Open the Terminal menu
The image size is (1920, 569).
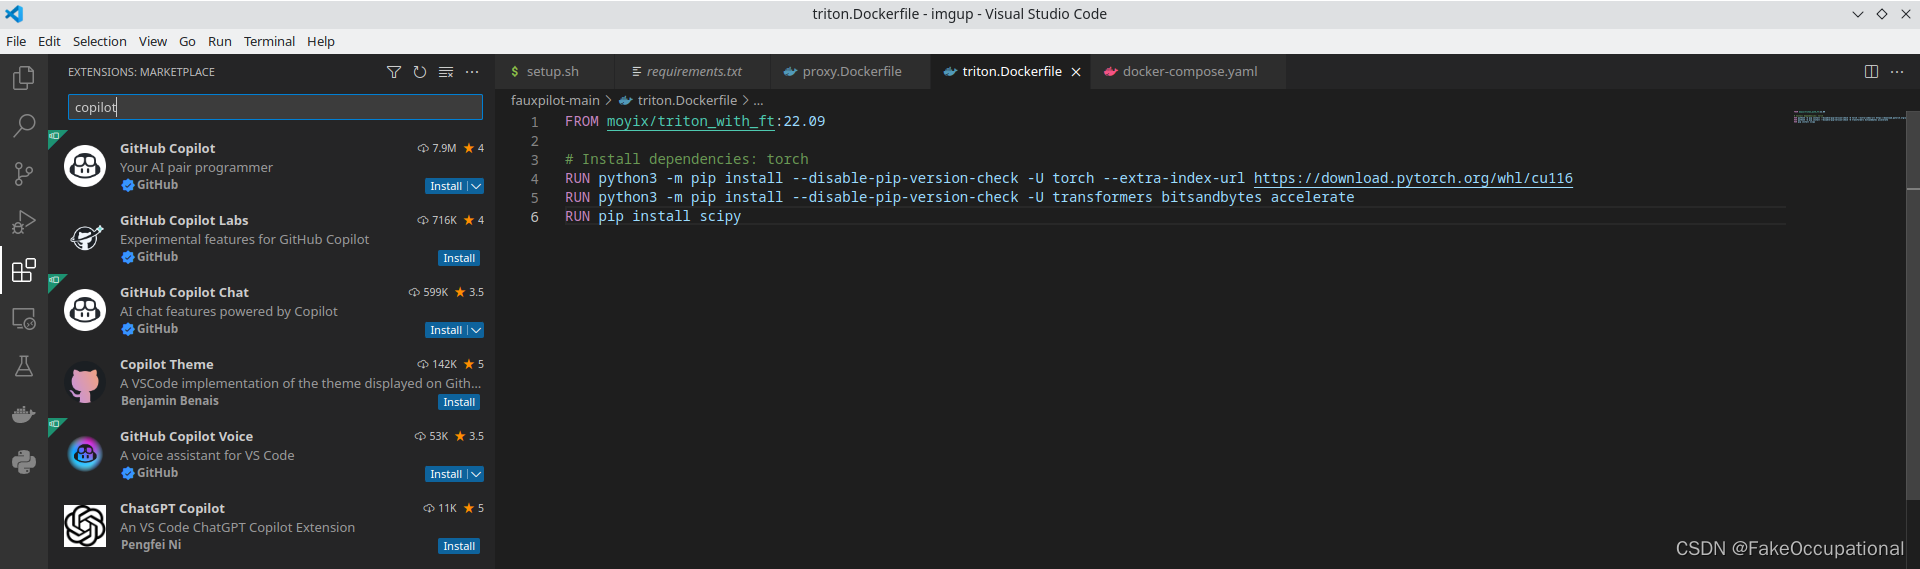pos(269,41)
